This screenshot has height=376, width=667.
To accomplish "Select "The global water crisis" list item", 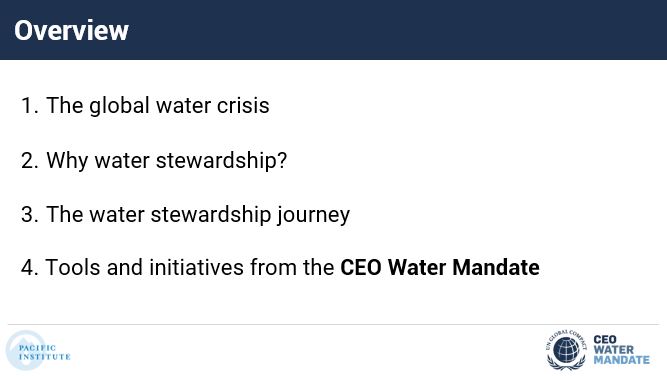I will [158, 105].
